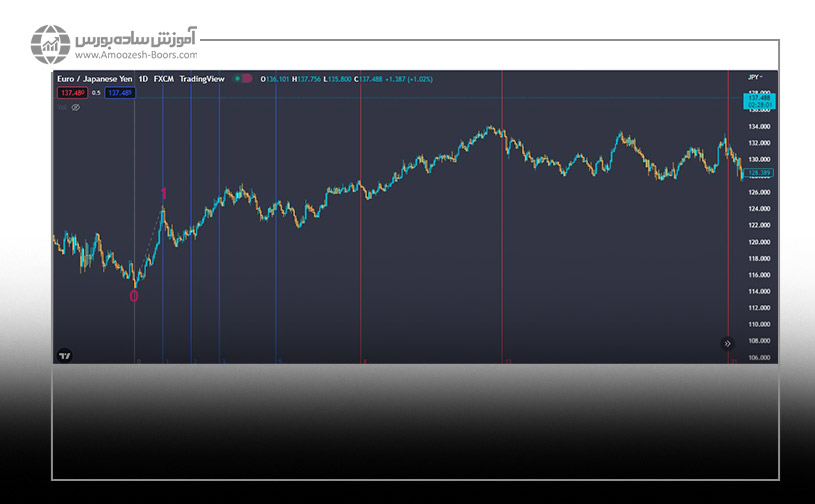Click the 128.389 last price tag
The image size is (815, 504).
(x=759, y=173)
